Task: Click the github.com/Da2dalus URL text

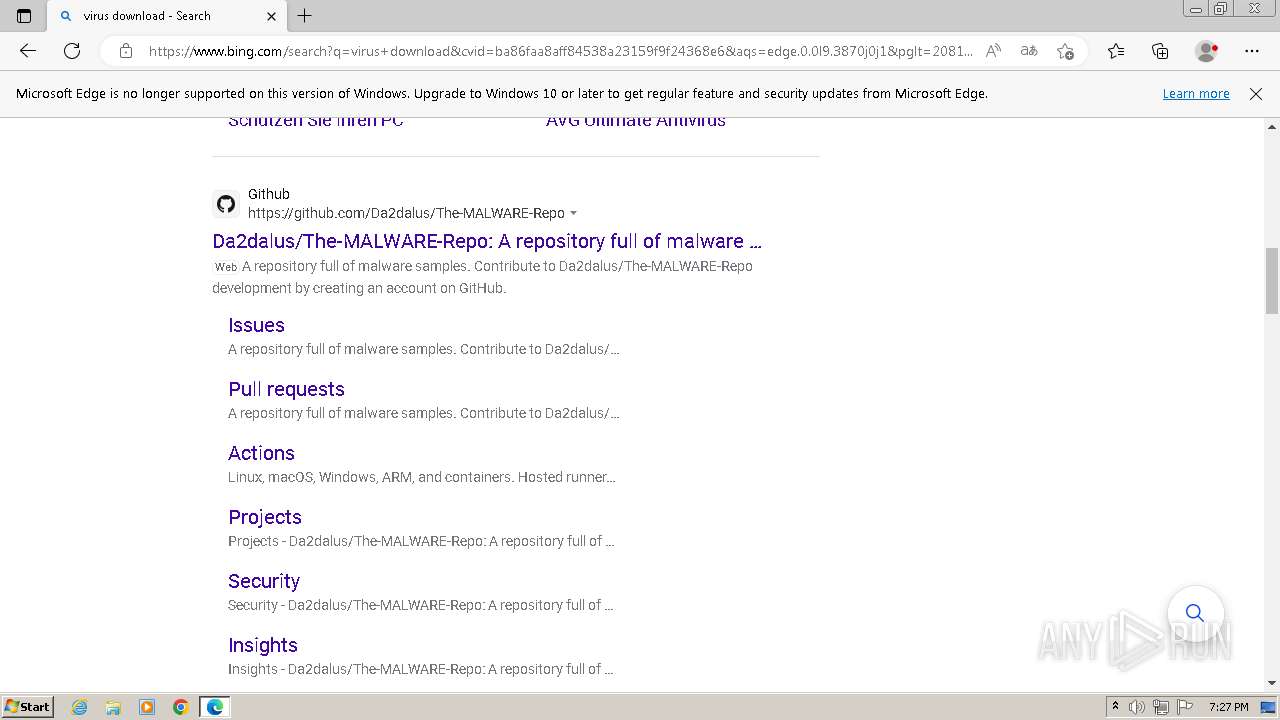Action: [x=406, y=213]
